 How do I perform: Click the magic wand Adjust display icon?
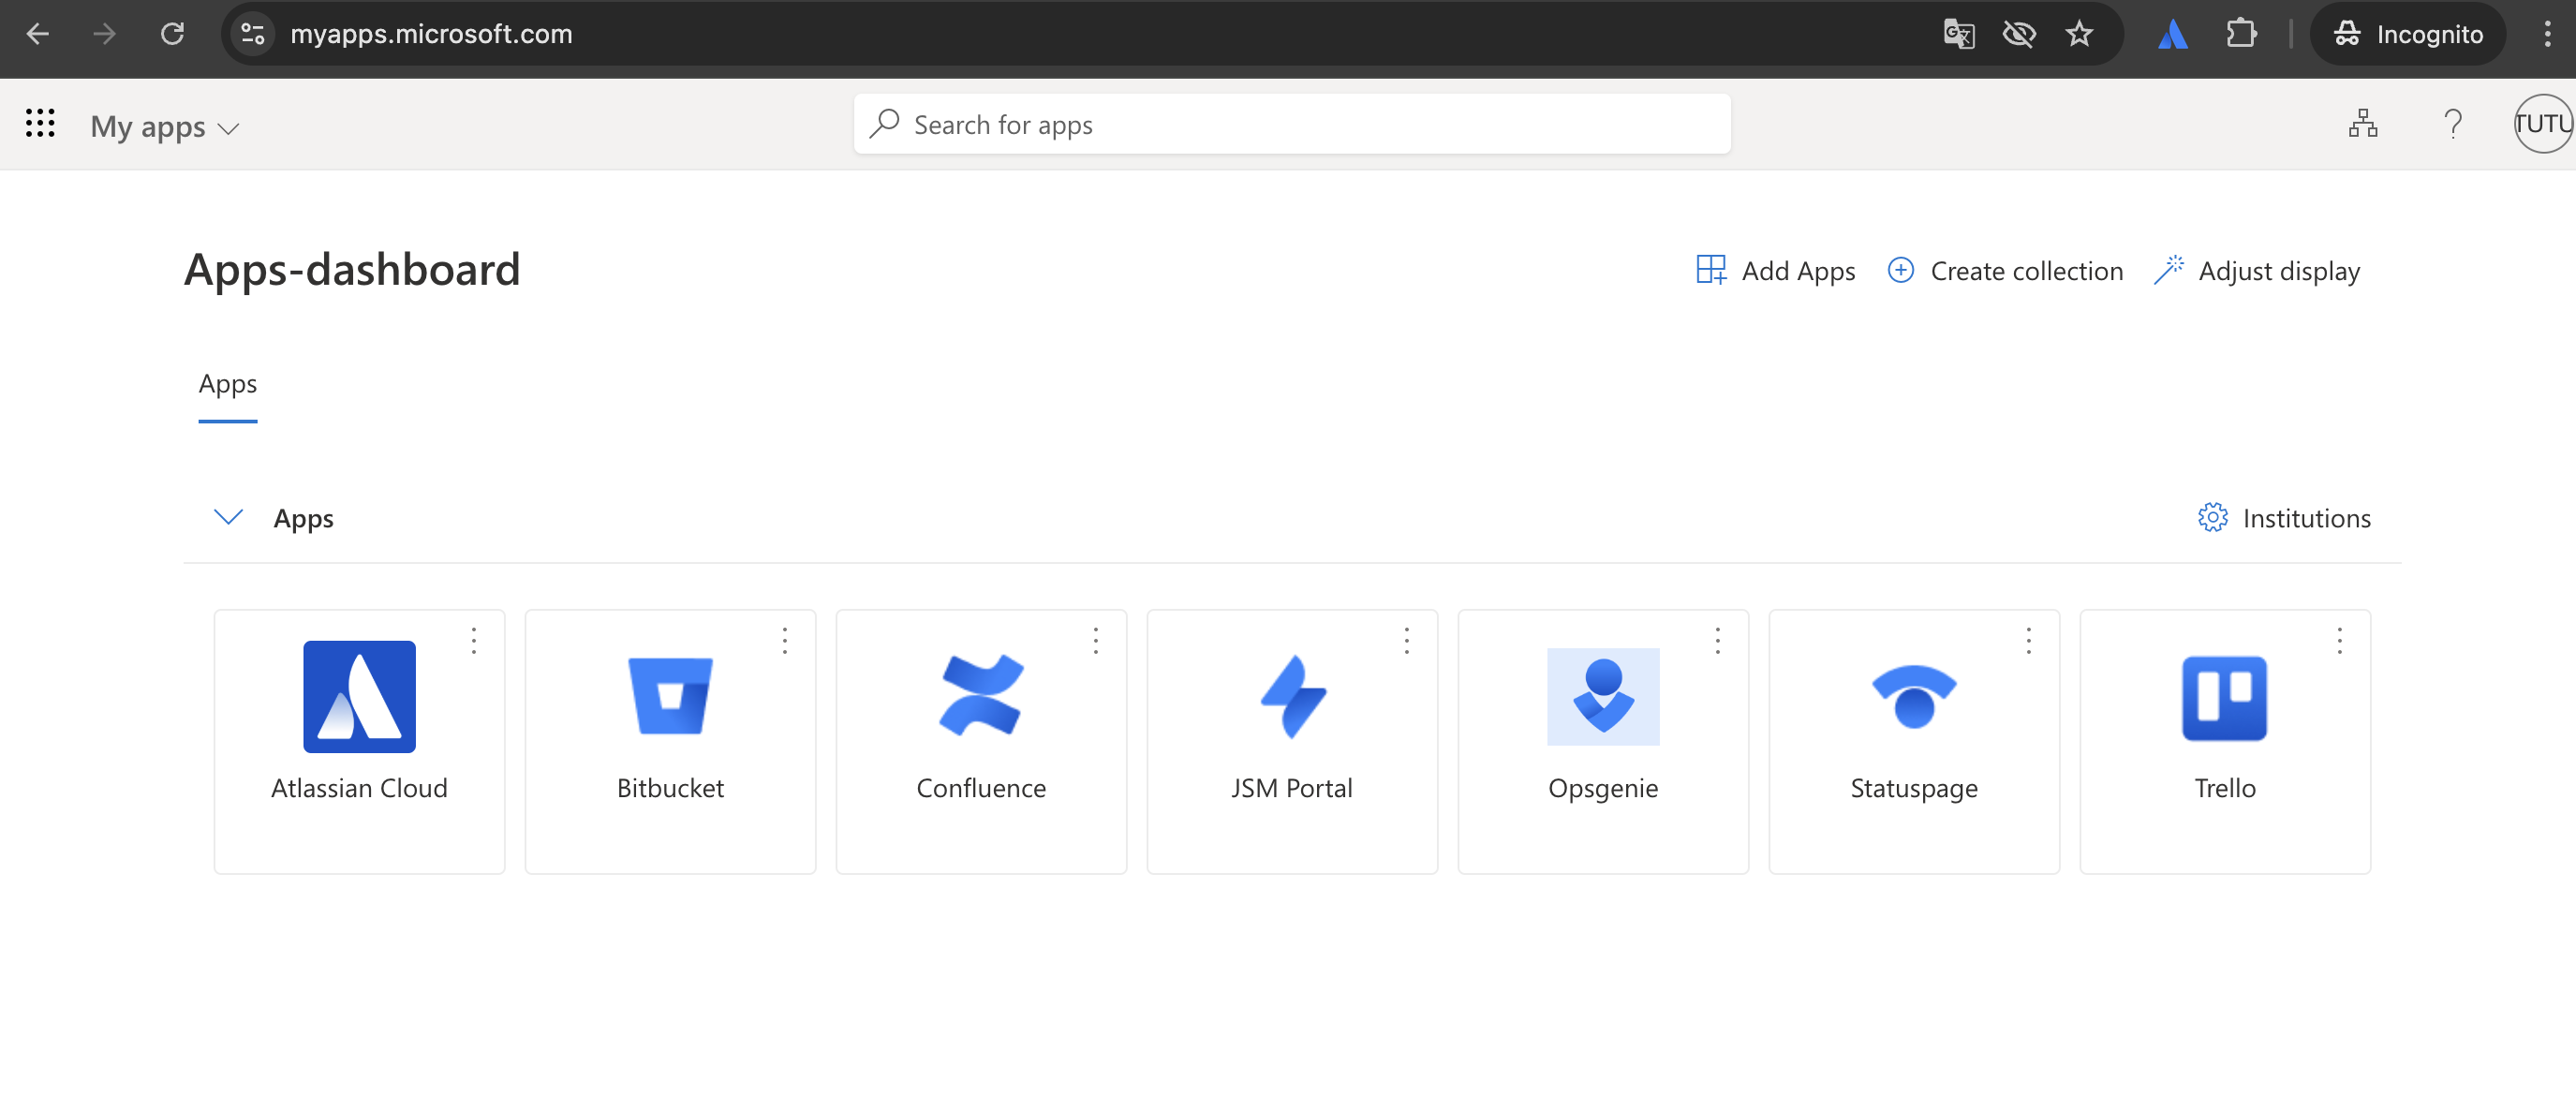(x=2168, y=270)
